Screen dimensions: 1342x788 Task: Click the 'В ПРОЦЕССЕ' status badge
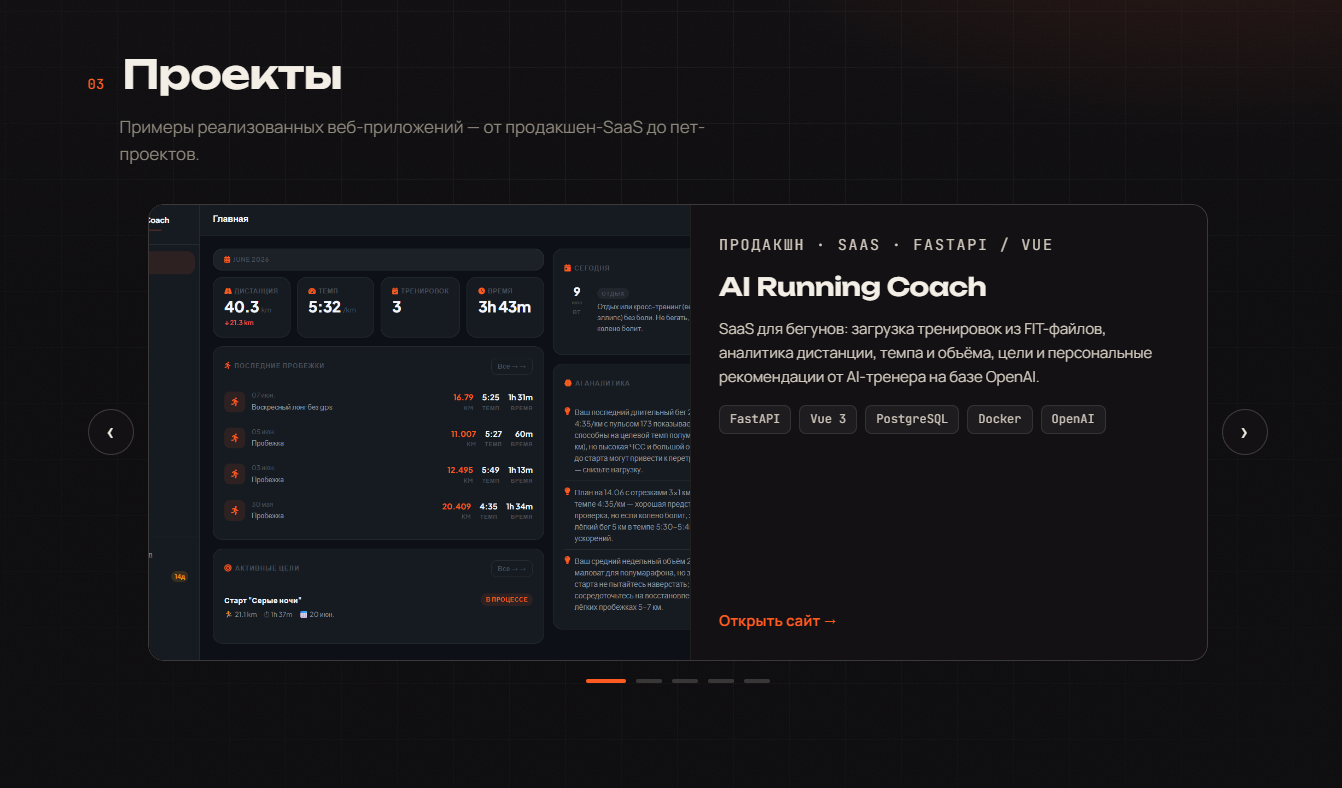(x=507, y=600)
